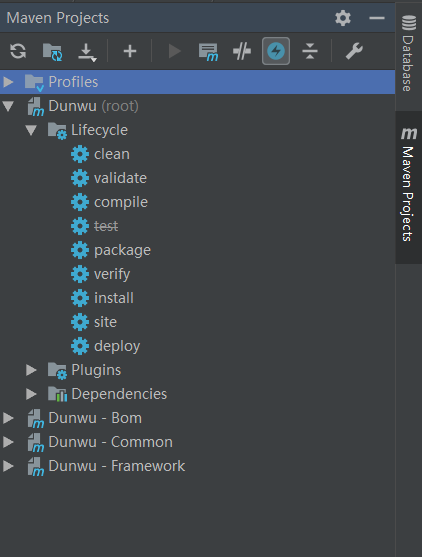Add Maven project with plus icon
Image resolution: width=422 pixels, height=557 pixels.
point(130,51)
